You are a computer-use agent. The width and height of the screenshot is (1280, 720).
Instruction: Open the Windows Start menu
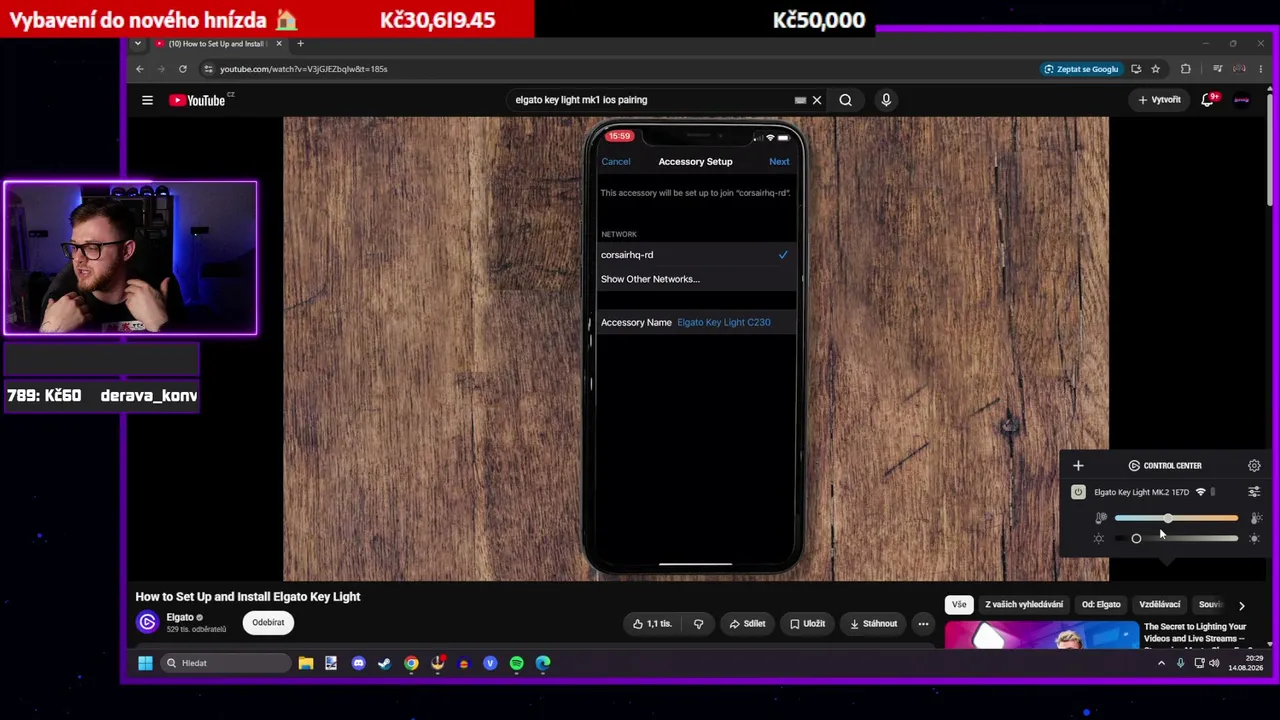pyautogui.click(x=145, y=663)
